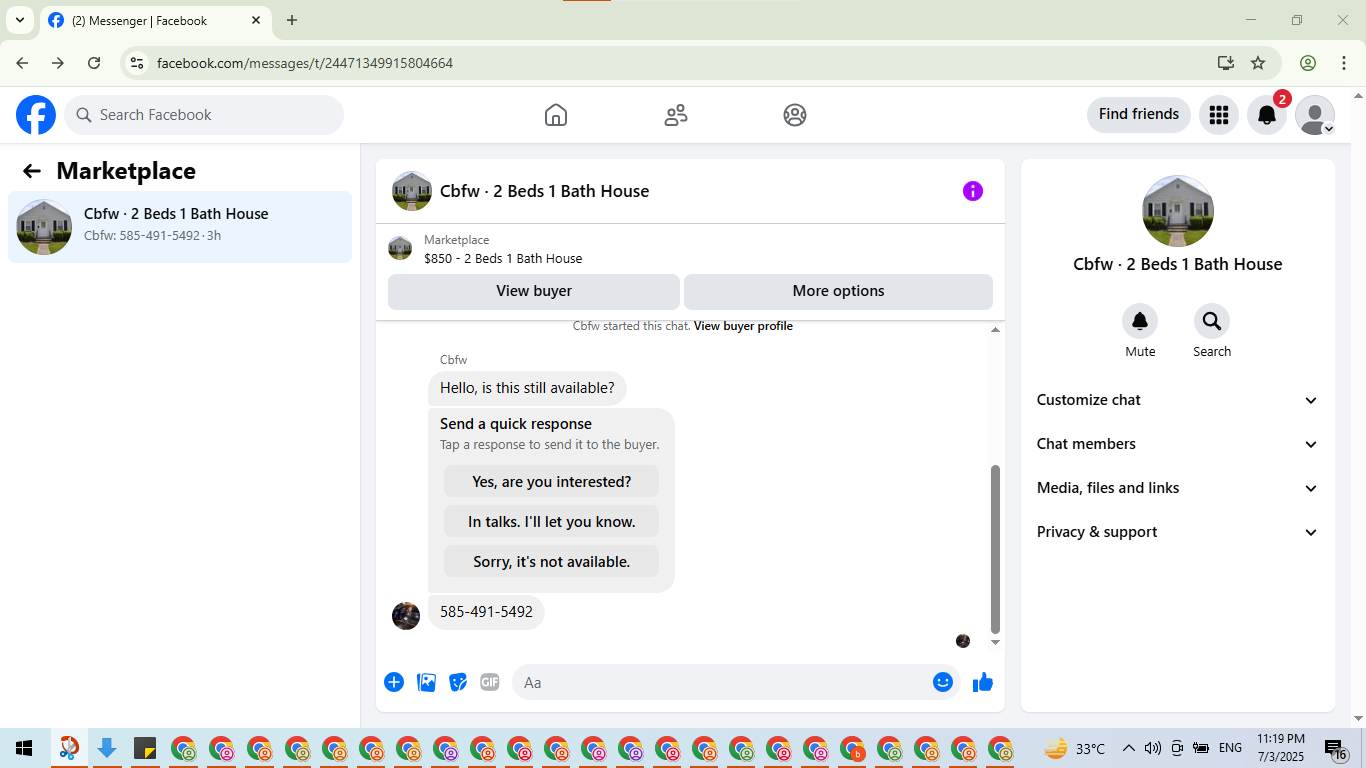The width and height of the screenshot is (1366, 768).
Task: Open the account profile avatar menu
Action: (x=1315, y=115)
